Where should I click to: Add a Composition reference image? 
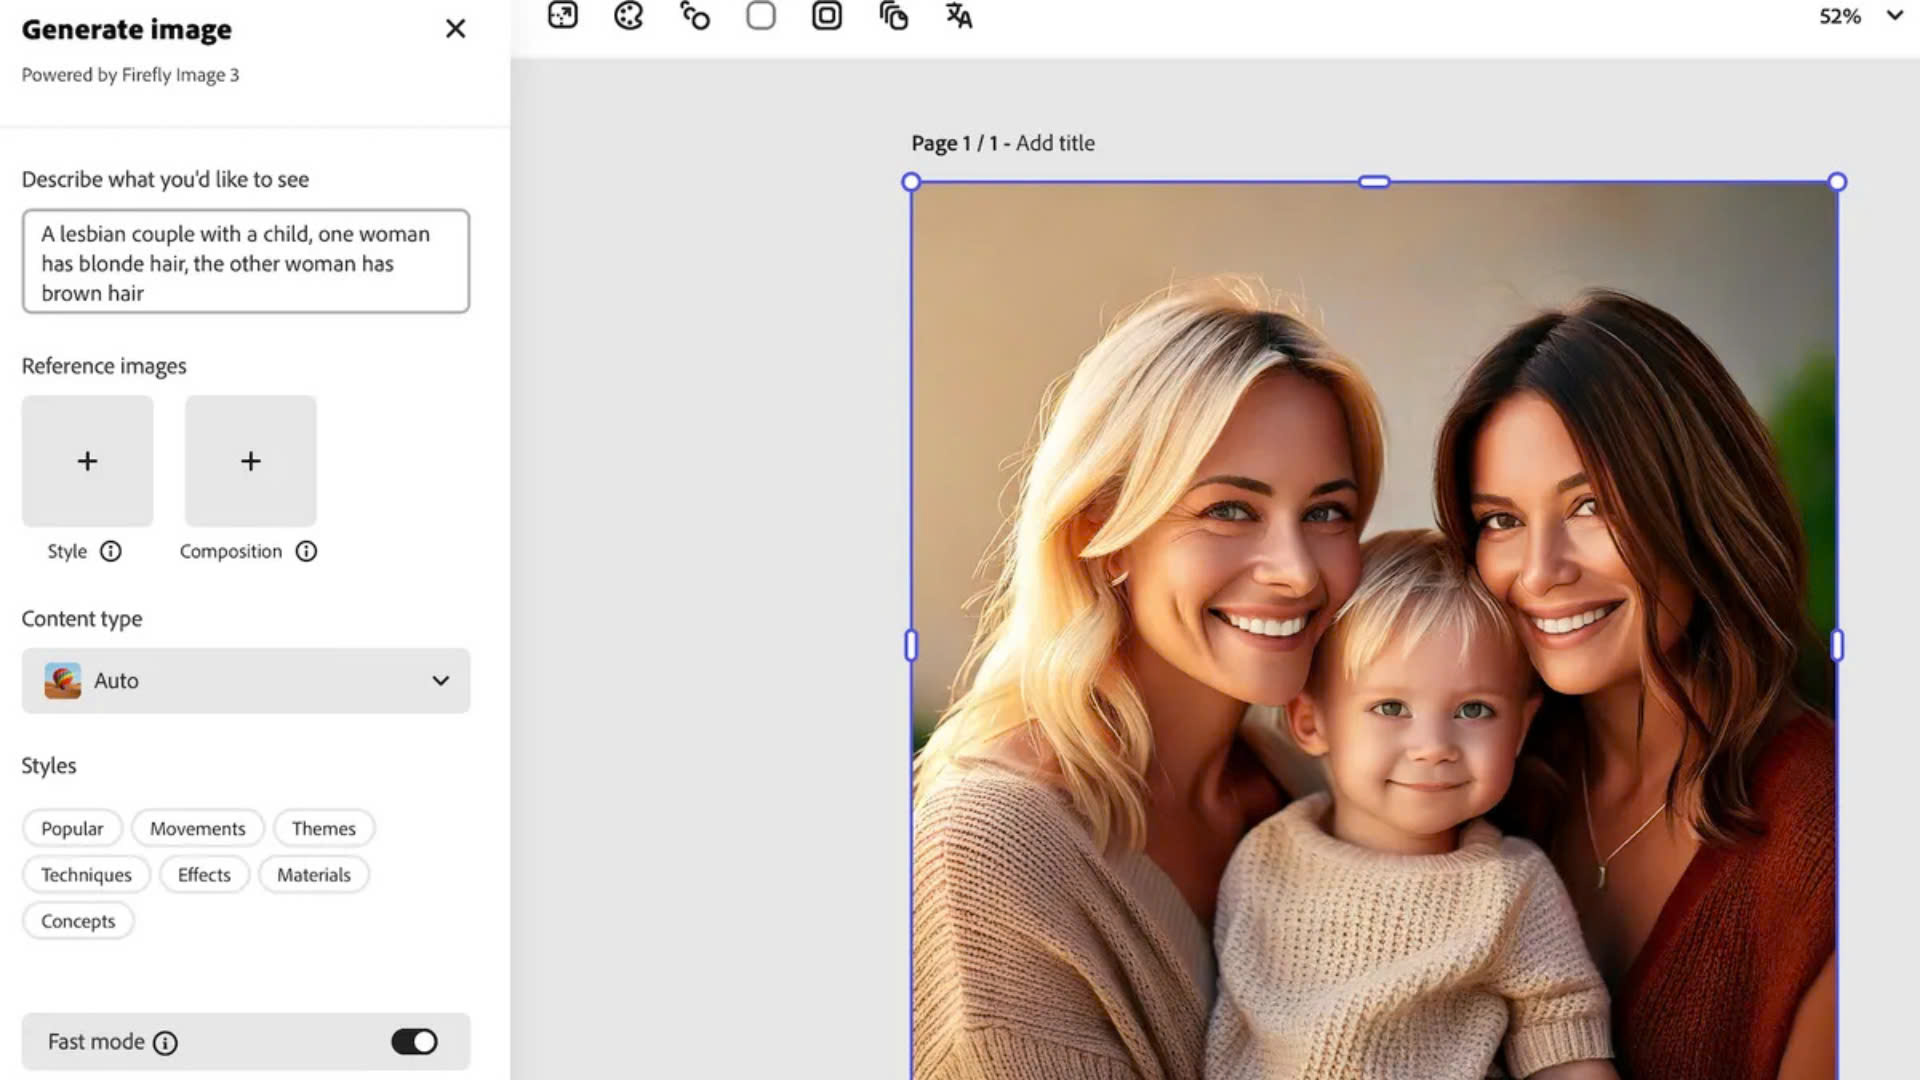[251, 461]
